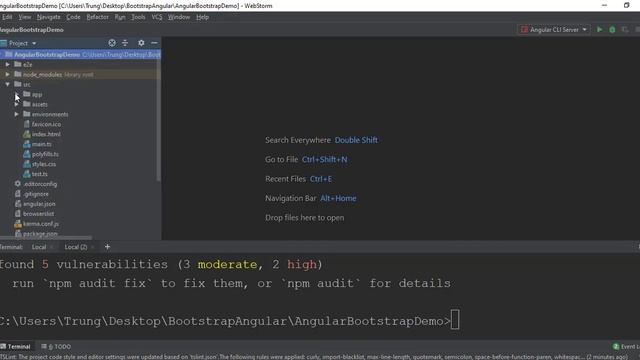Select the AngularBootstrapDemo root project row
This screenshot has width=640, height=360.
[80, 54]
